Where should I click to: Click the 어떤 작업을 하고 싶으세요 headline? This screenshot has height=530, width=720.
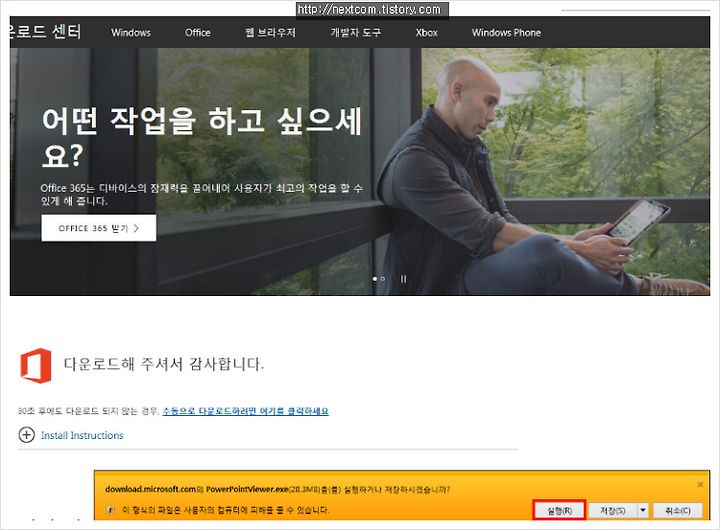click(x=202, y=137)
